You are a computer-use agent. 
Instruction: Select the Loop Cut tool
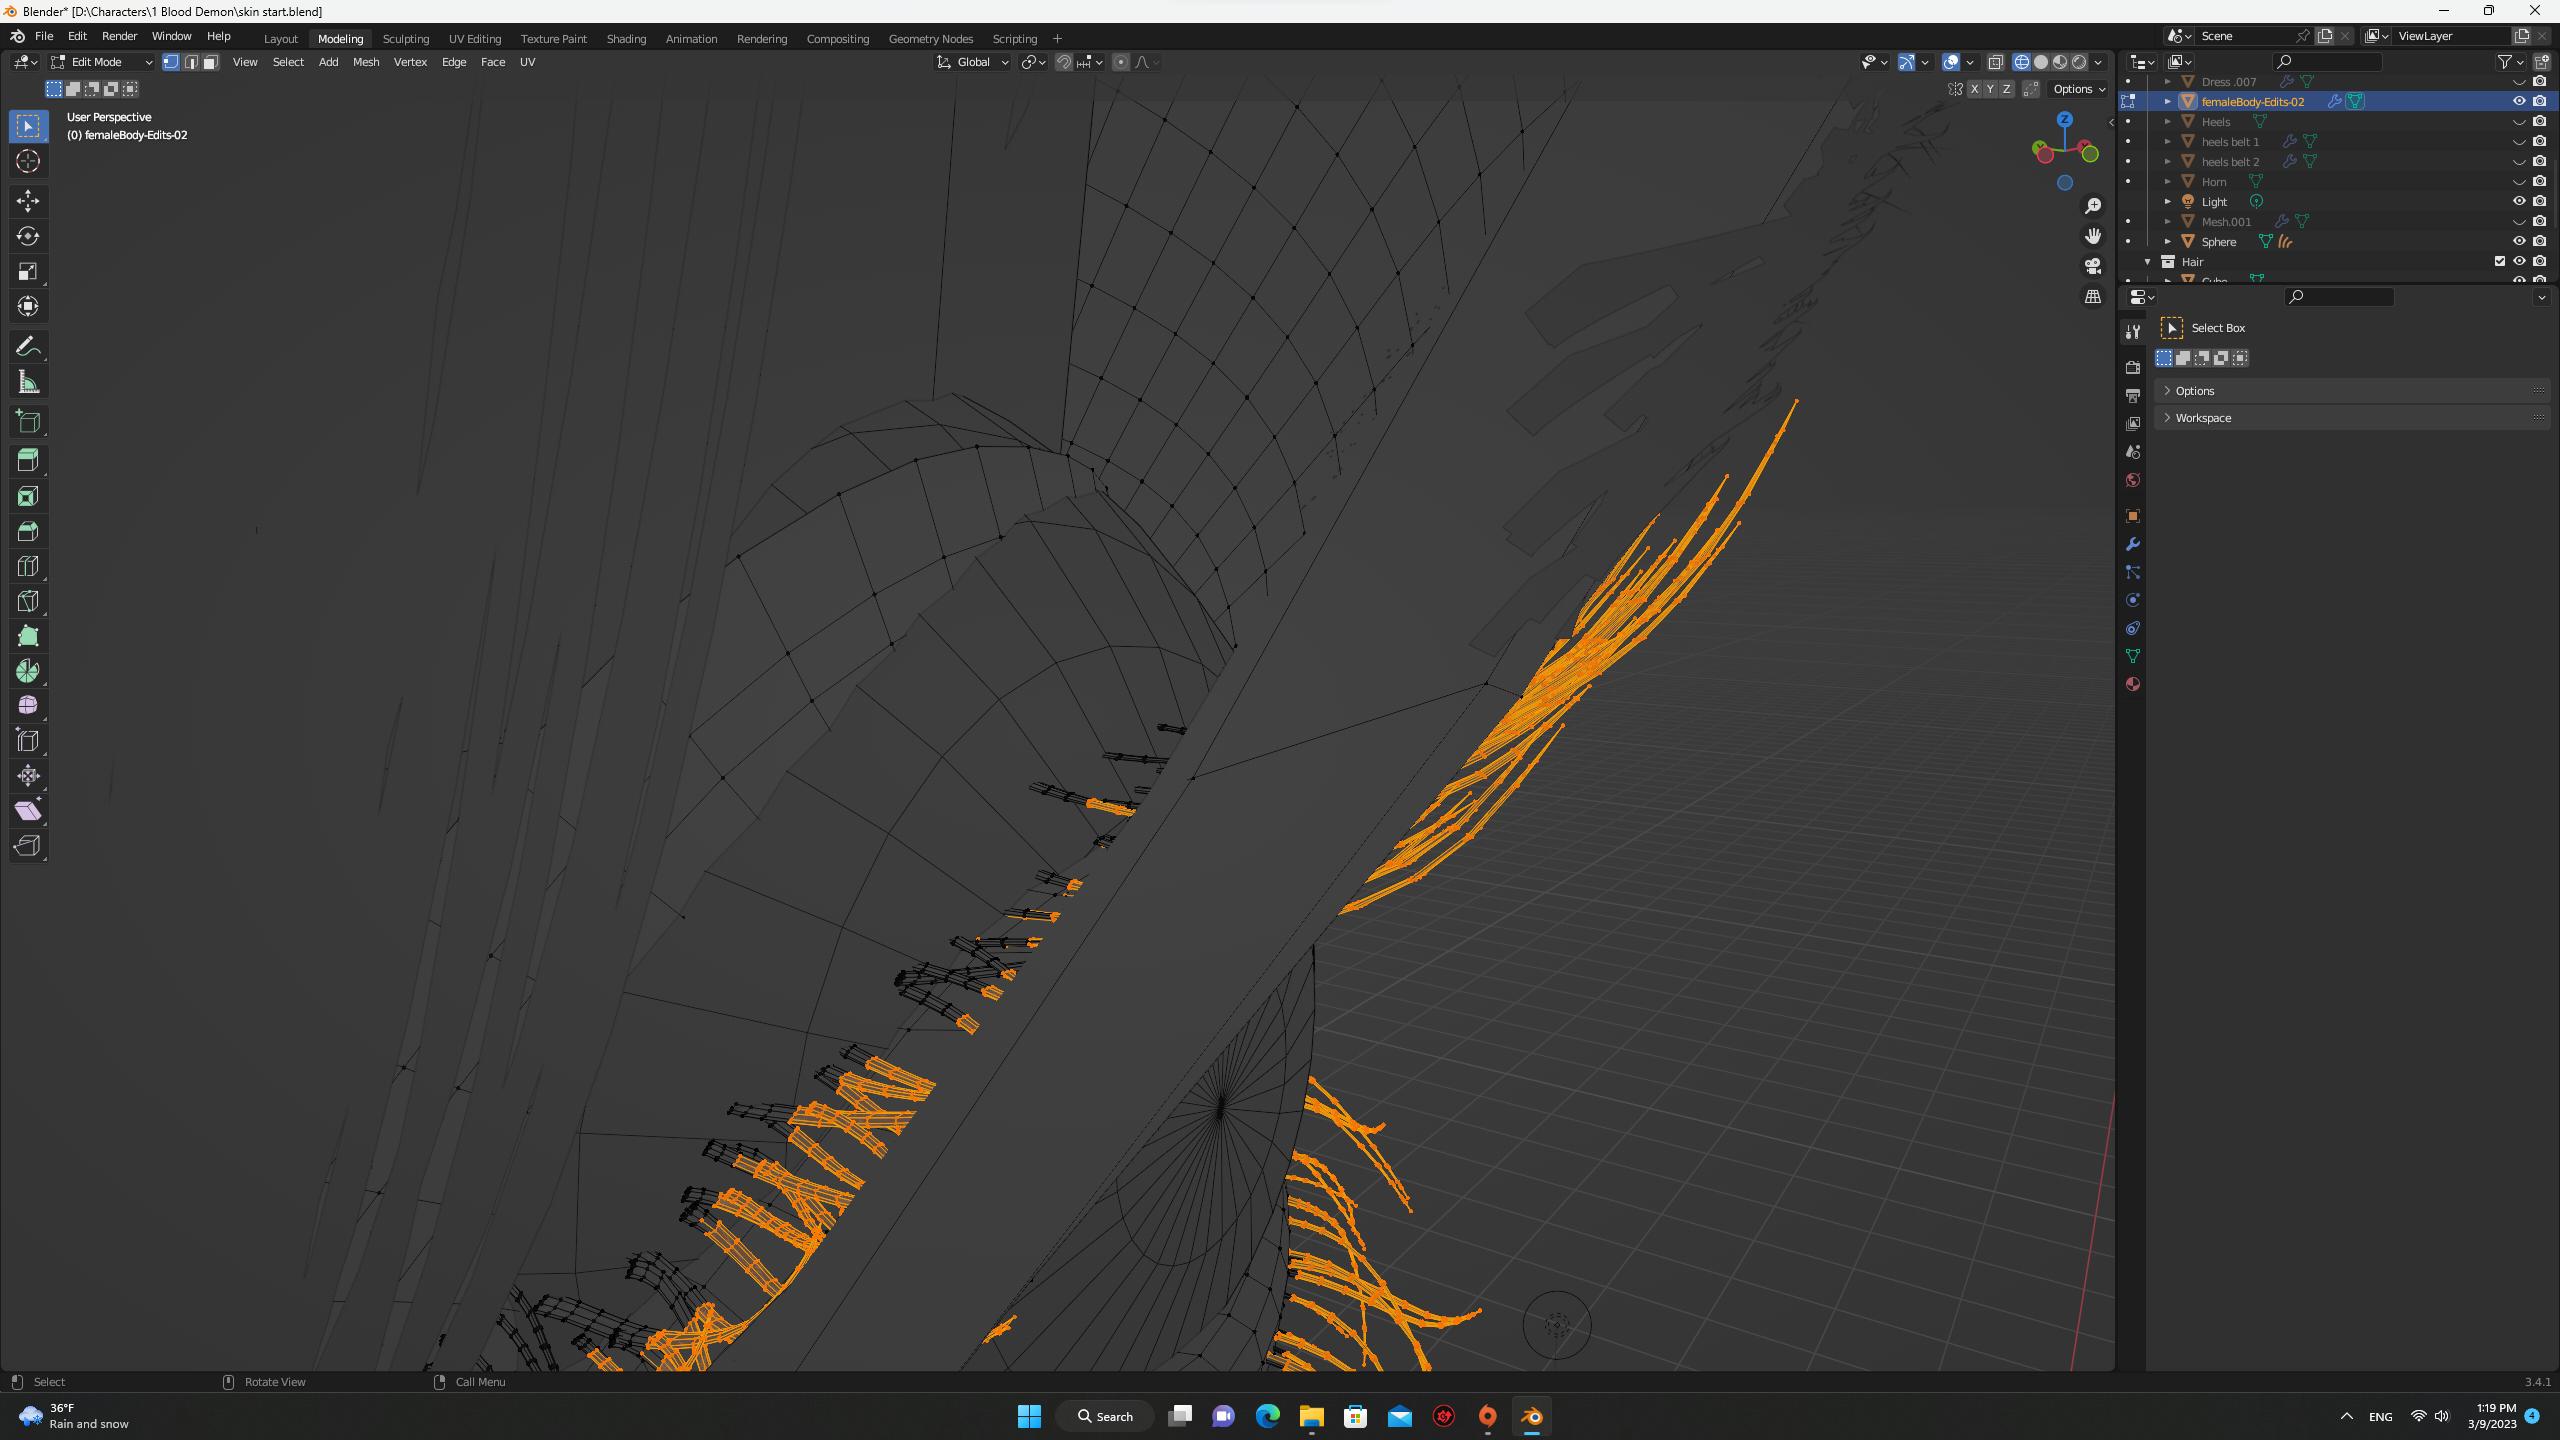28,566
